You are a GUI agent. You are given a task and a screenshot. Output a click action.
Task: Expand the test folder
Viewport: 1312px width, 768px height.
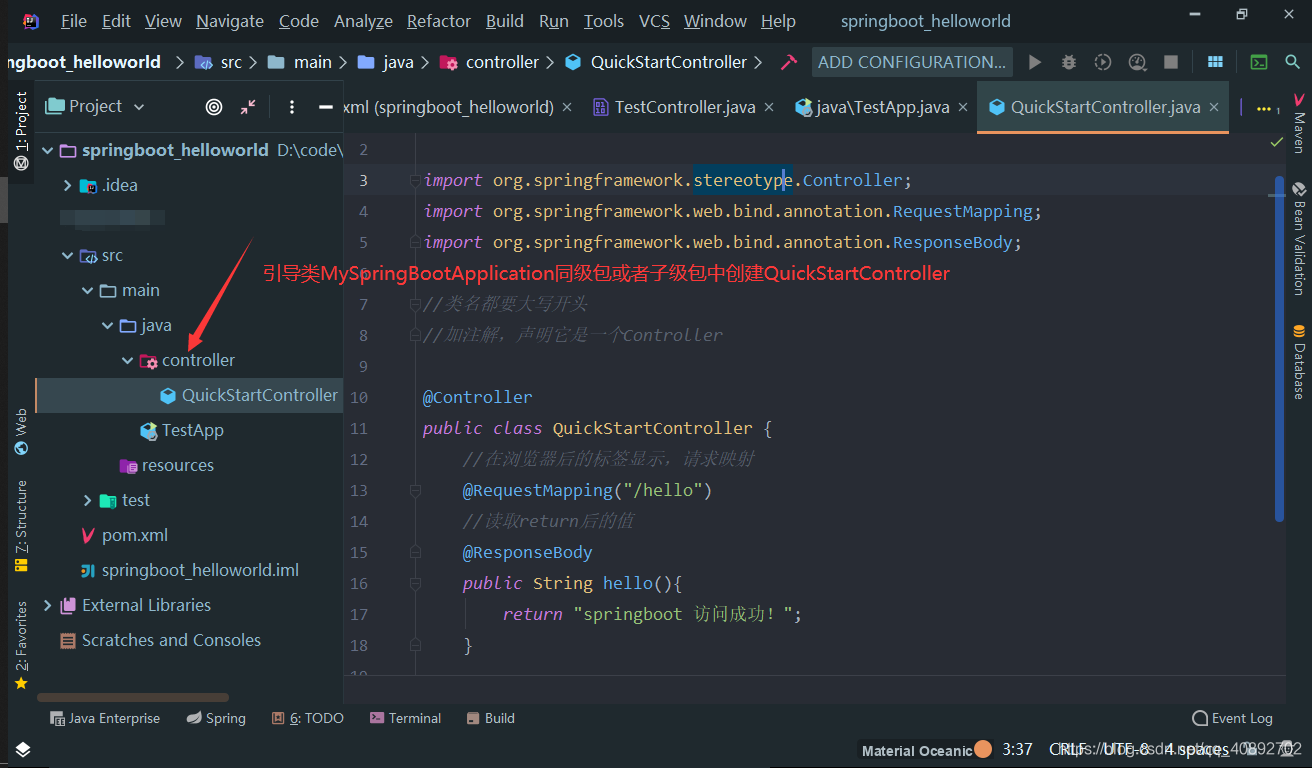tap(88, 501)
